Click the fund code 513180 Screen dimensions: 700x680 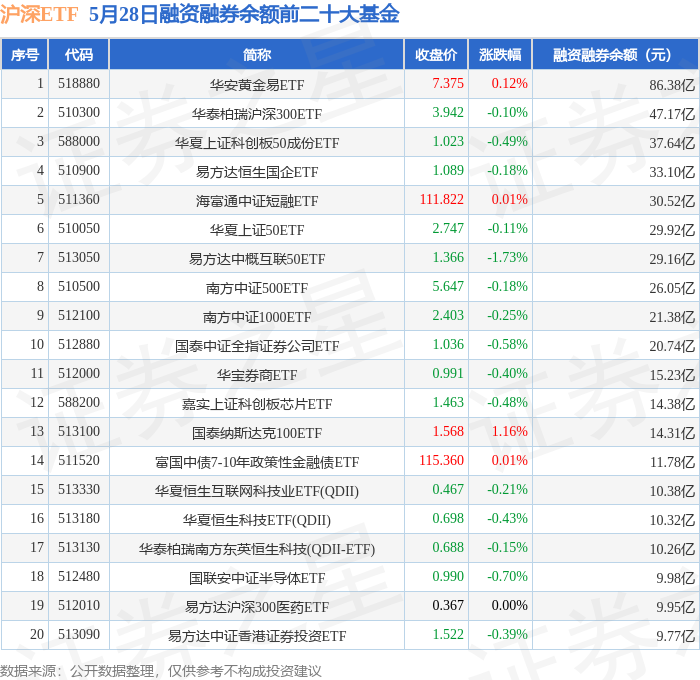79,519
